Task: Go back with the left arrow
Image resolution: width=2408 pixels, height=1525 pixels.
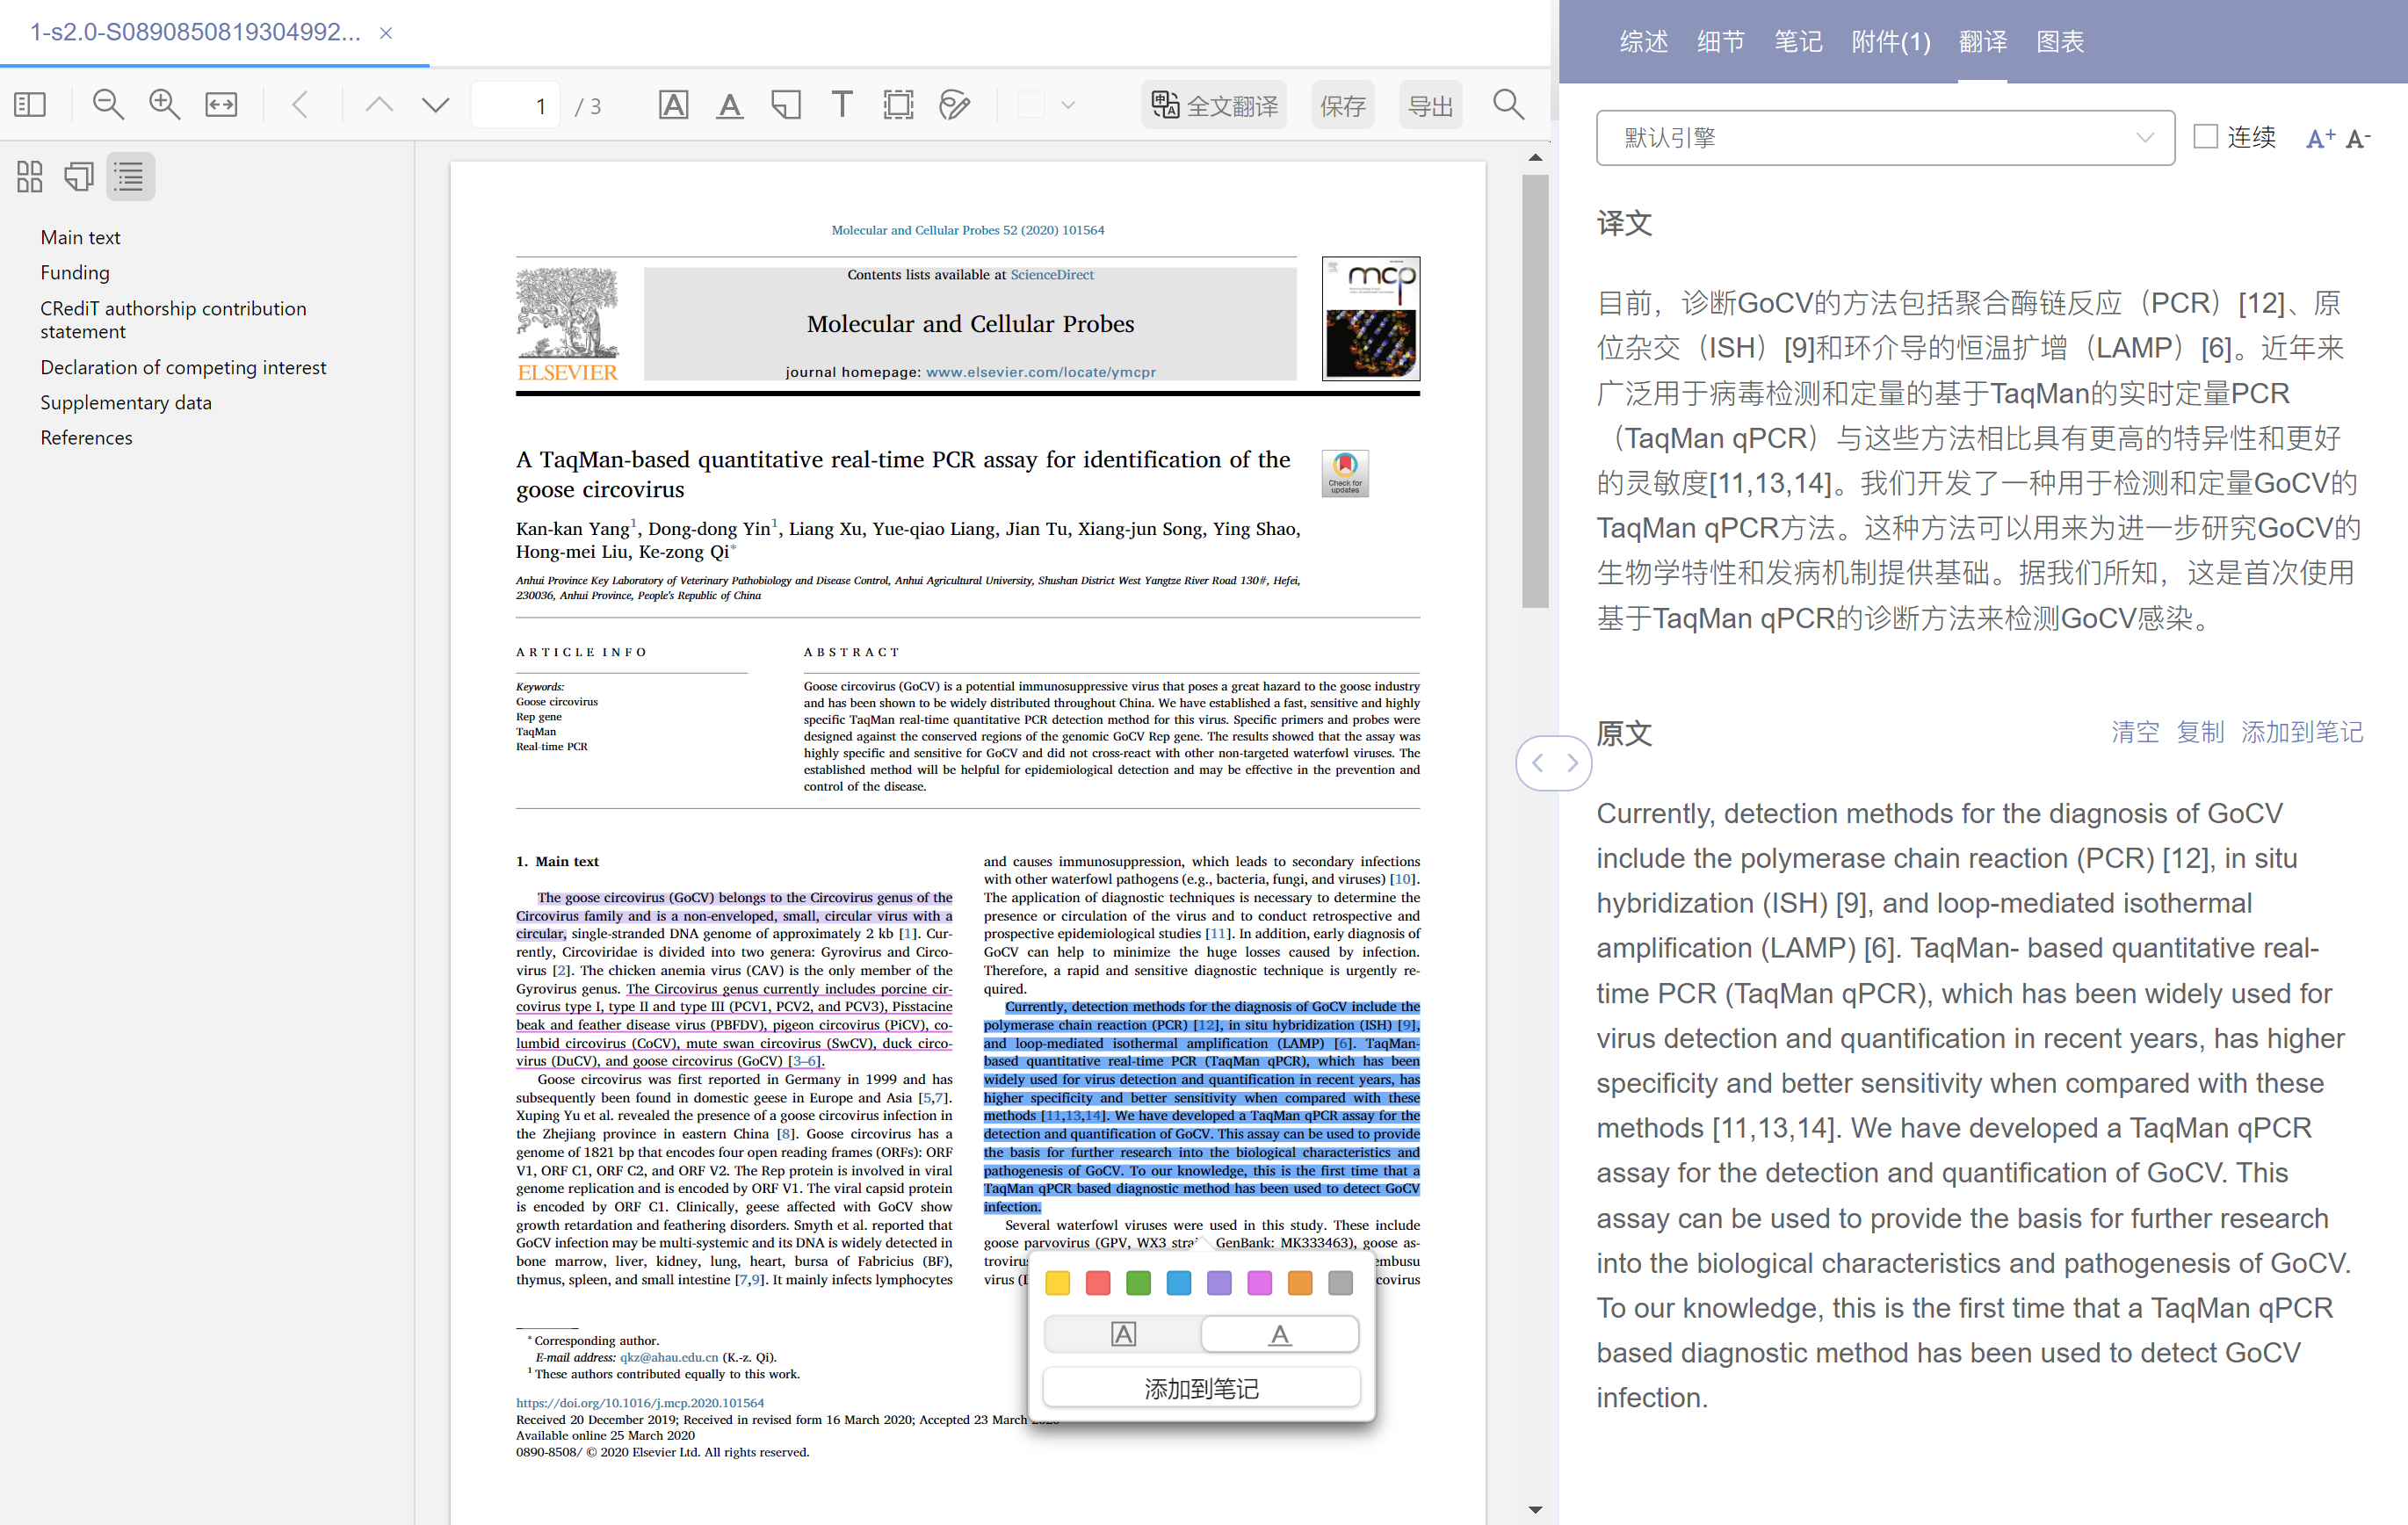Action: pyautogui.click(x=300, y=105)
